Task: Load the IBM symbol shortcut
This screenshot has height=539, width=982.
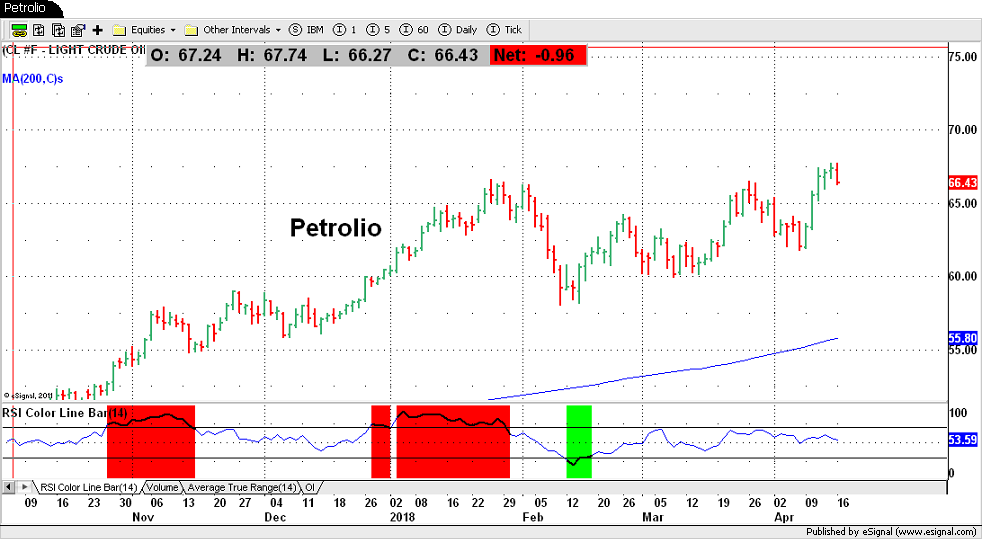Action: pyautogui.click(x=306, y=29)
